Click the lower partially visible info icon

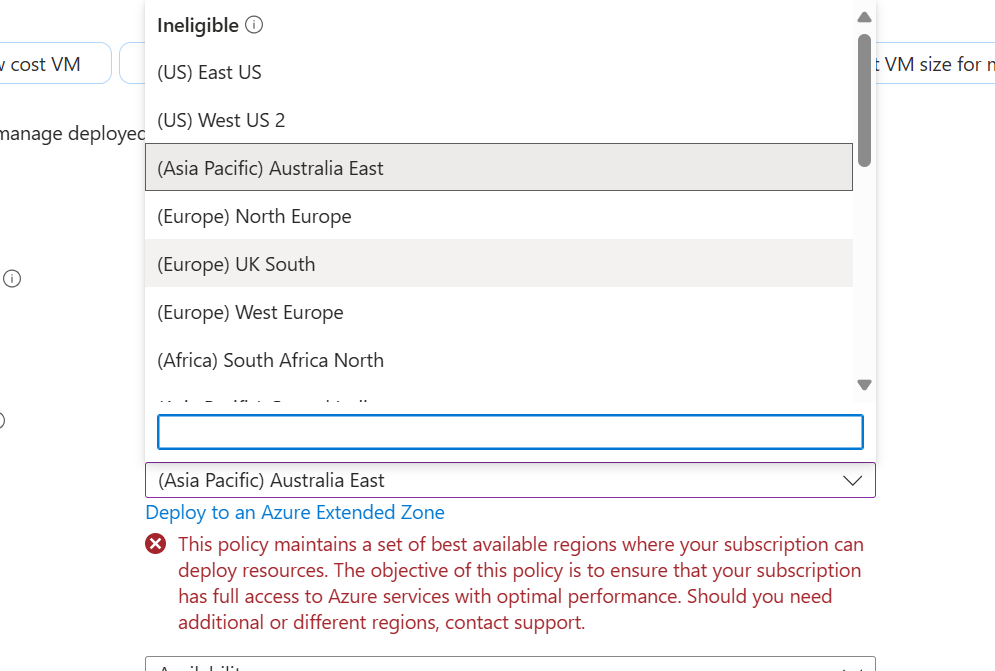pyautogui.click(x=3, y=420)
